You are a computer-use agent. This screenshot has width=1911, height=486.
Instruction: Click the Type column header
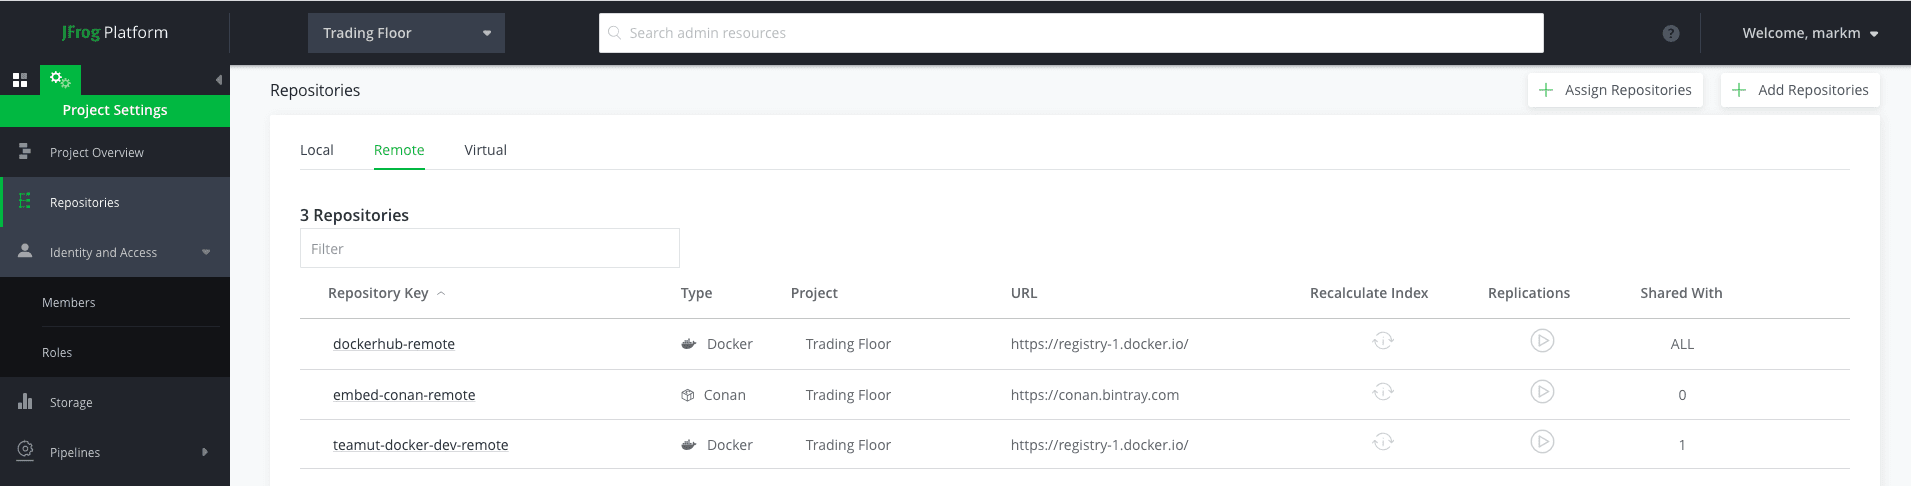pyautogui.click(x=696, y=293)
